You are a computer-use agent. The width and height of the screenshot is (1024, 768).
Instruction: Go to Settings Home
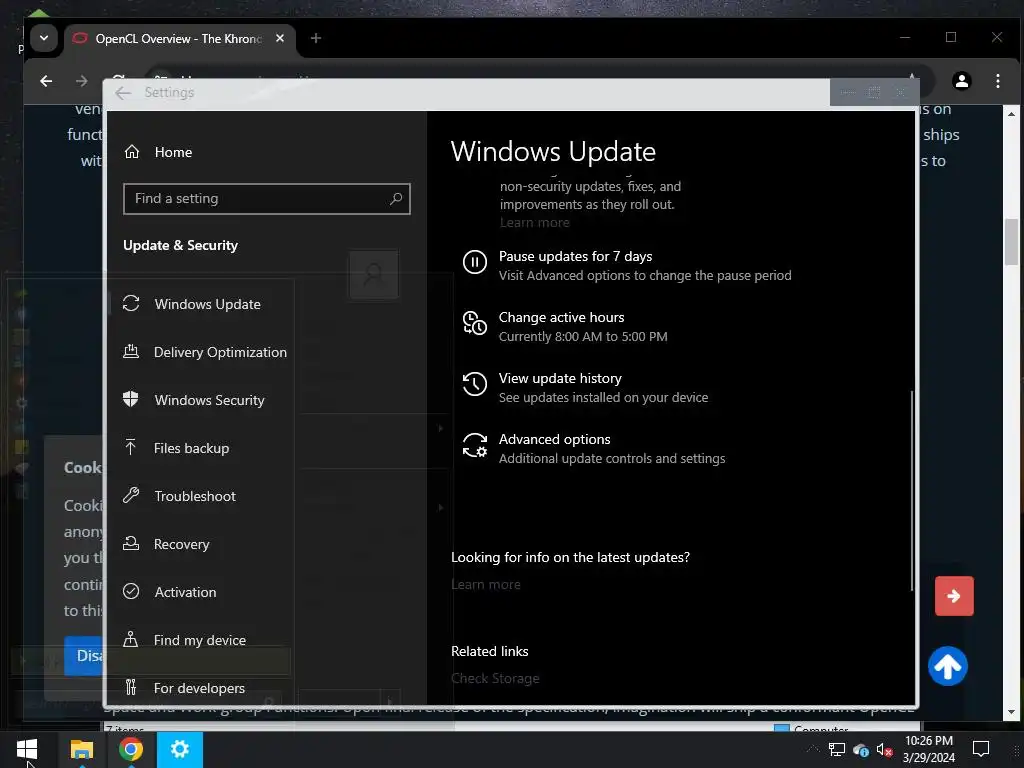(x=173, y=152)
